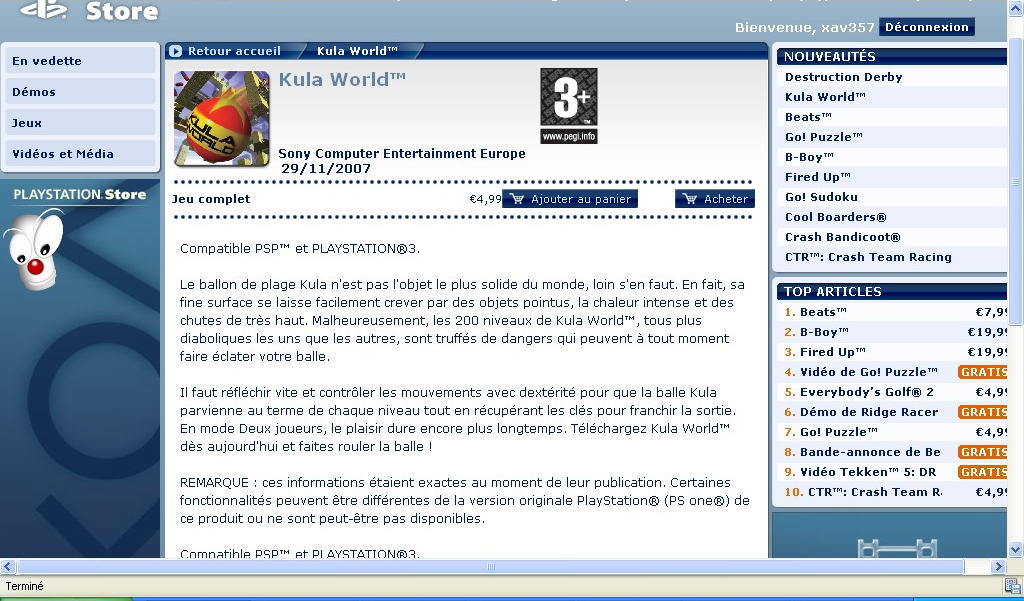This screenshot has width=1024, height=601.
Task: Click the vertical scrollbar thumb
Action: pyautogui.click(x=1016, y=181)
